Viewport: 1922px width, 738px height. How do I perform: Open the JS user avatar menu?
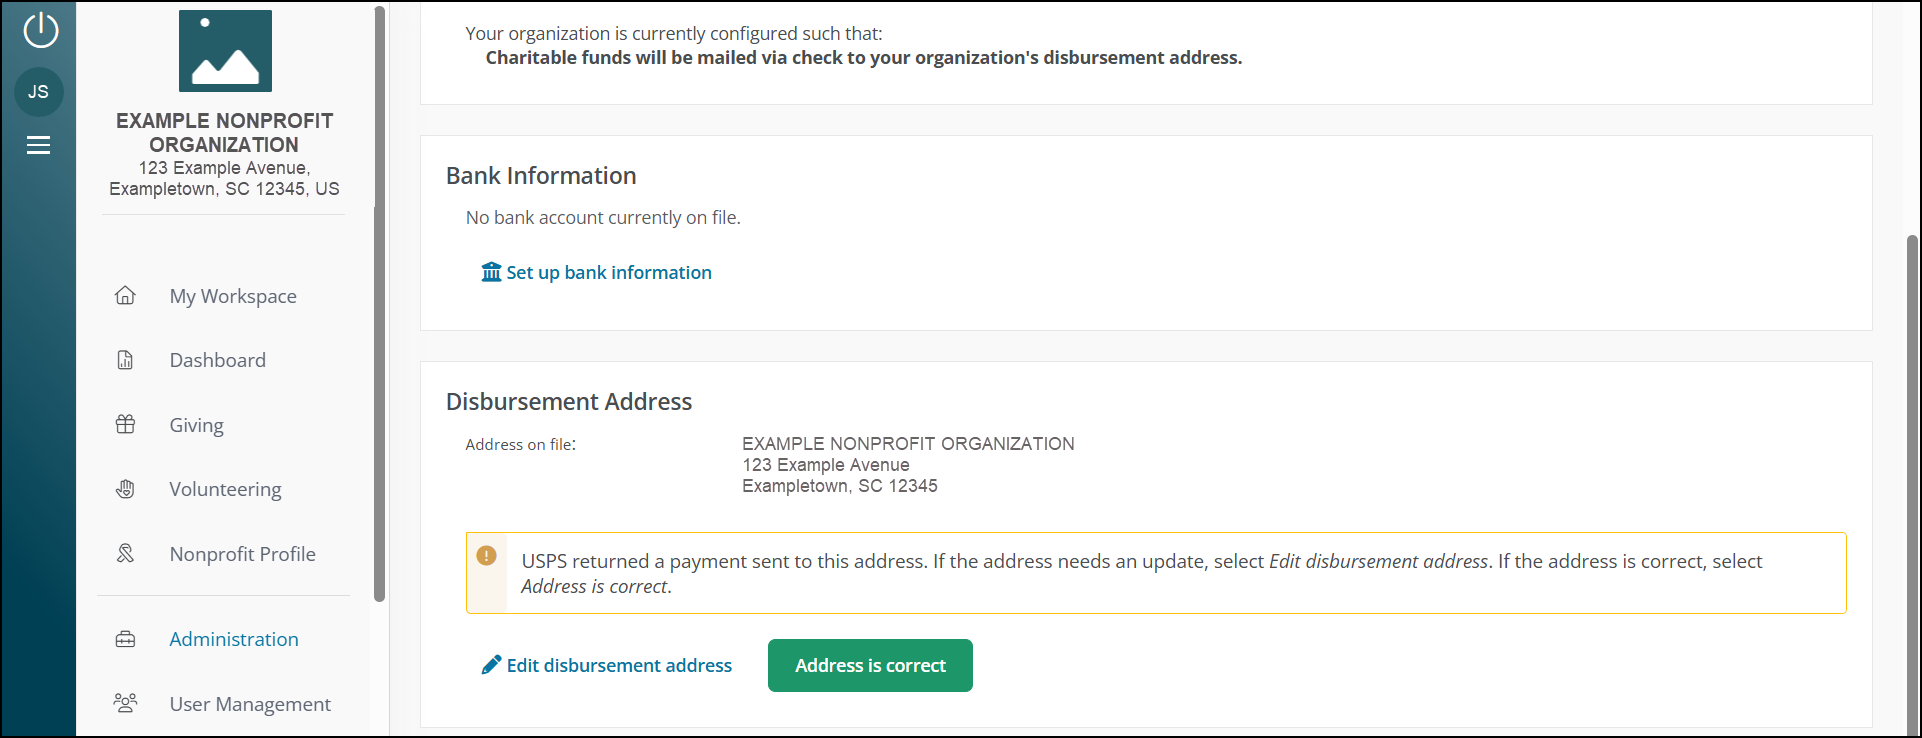pyautogui.click(x=39, y=92)
